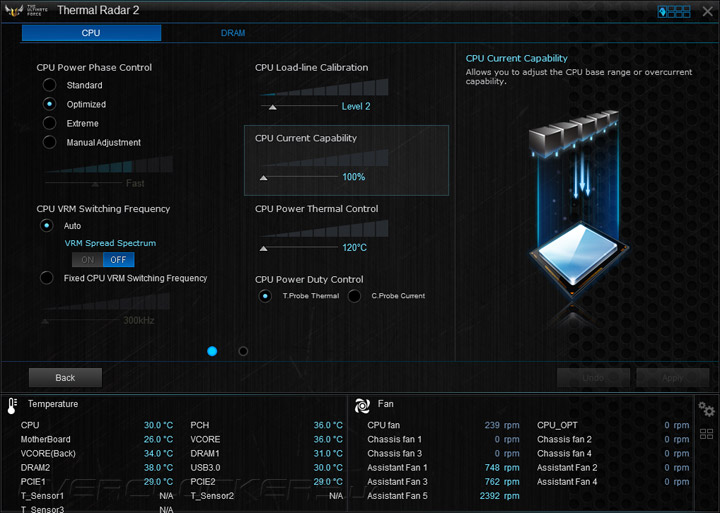Image resolution: width=720 pixels, height=513 pixels.
Task: Click the PCIE2 temperature row
Action: pyautogui.click(x=266, y=482)
